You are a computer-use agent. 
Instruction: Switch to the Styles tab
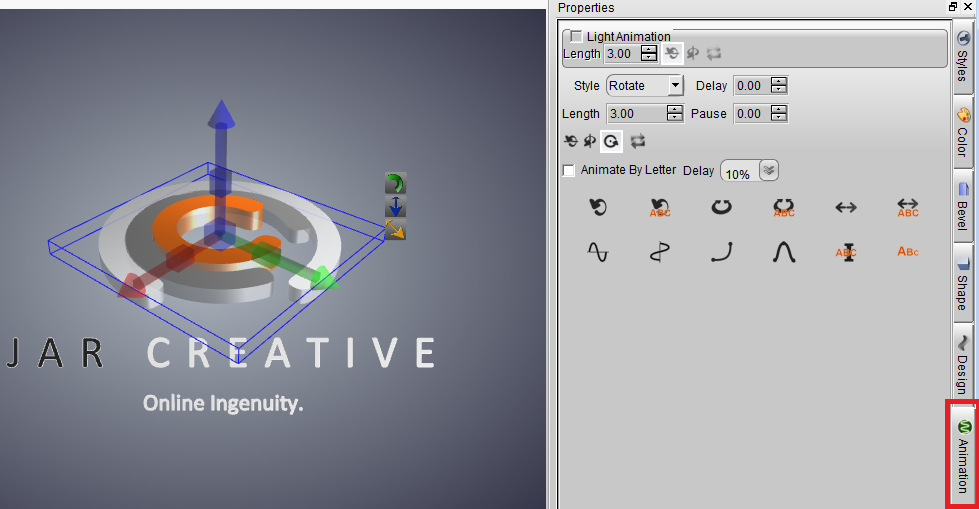(963, 57)
